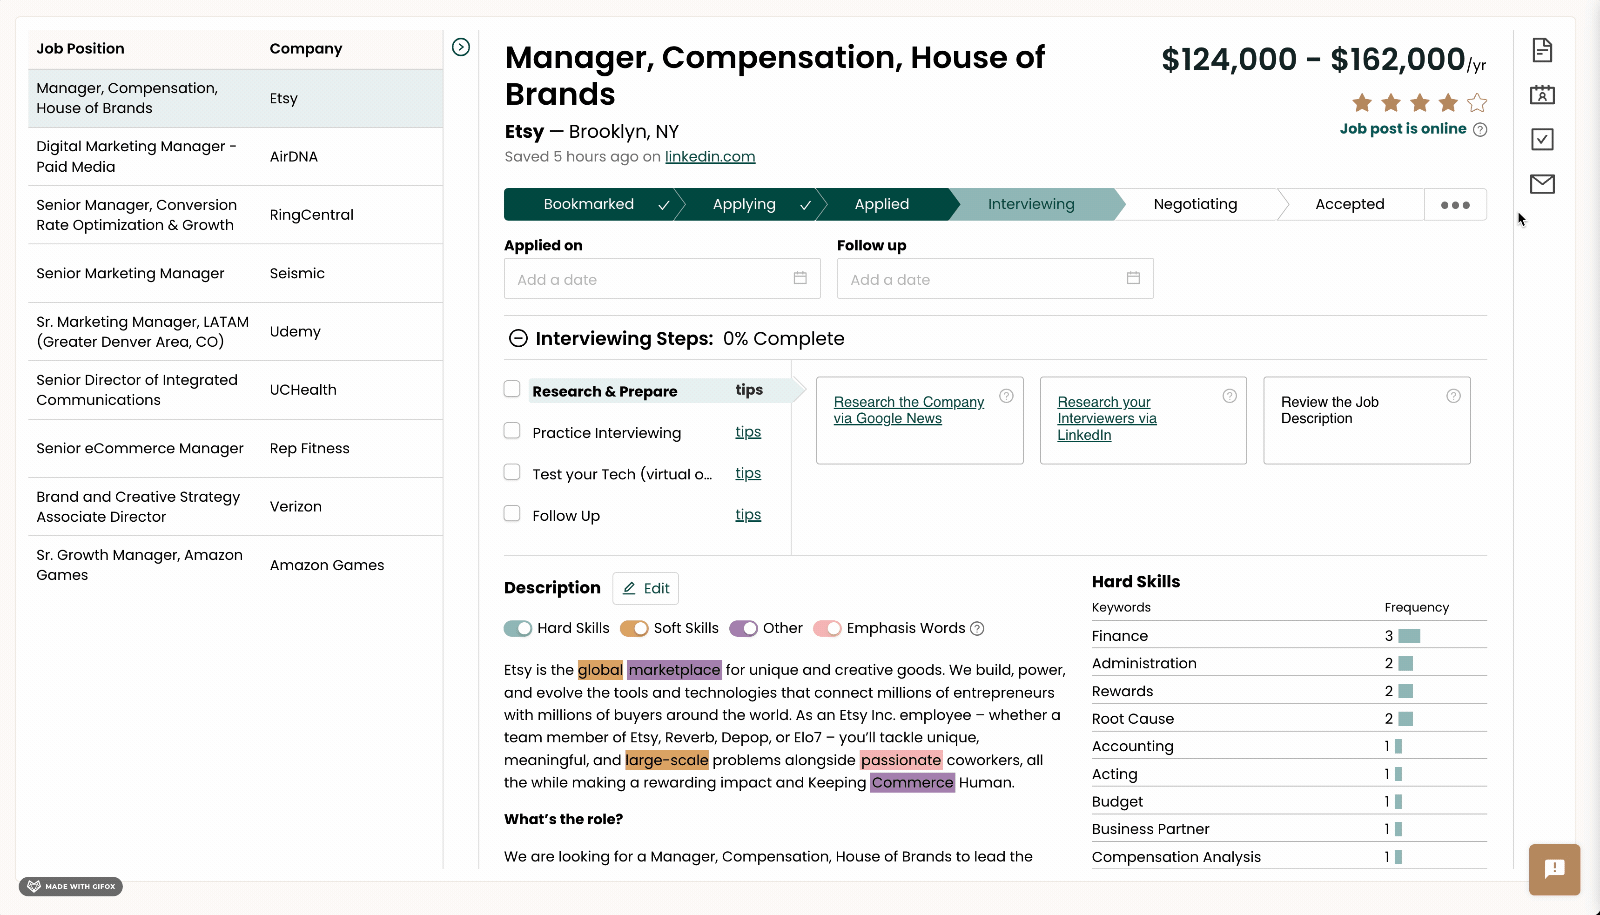Click the fourth rating star
The width and height of the screenshot is (1600, 915).
[1448, 103]
